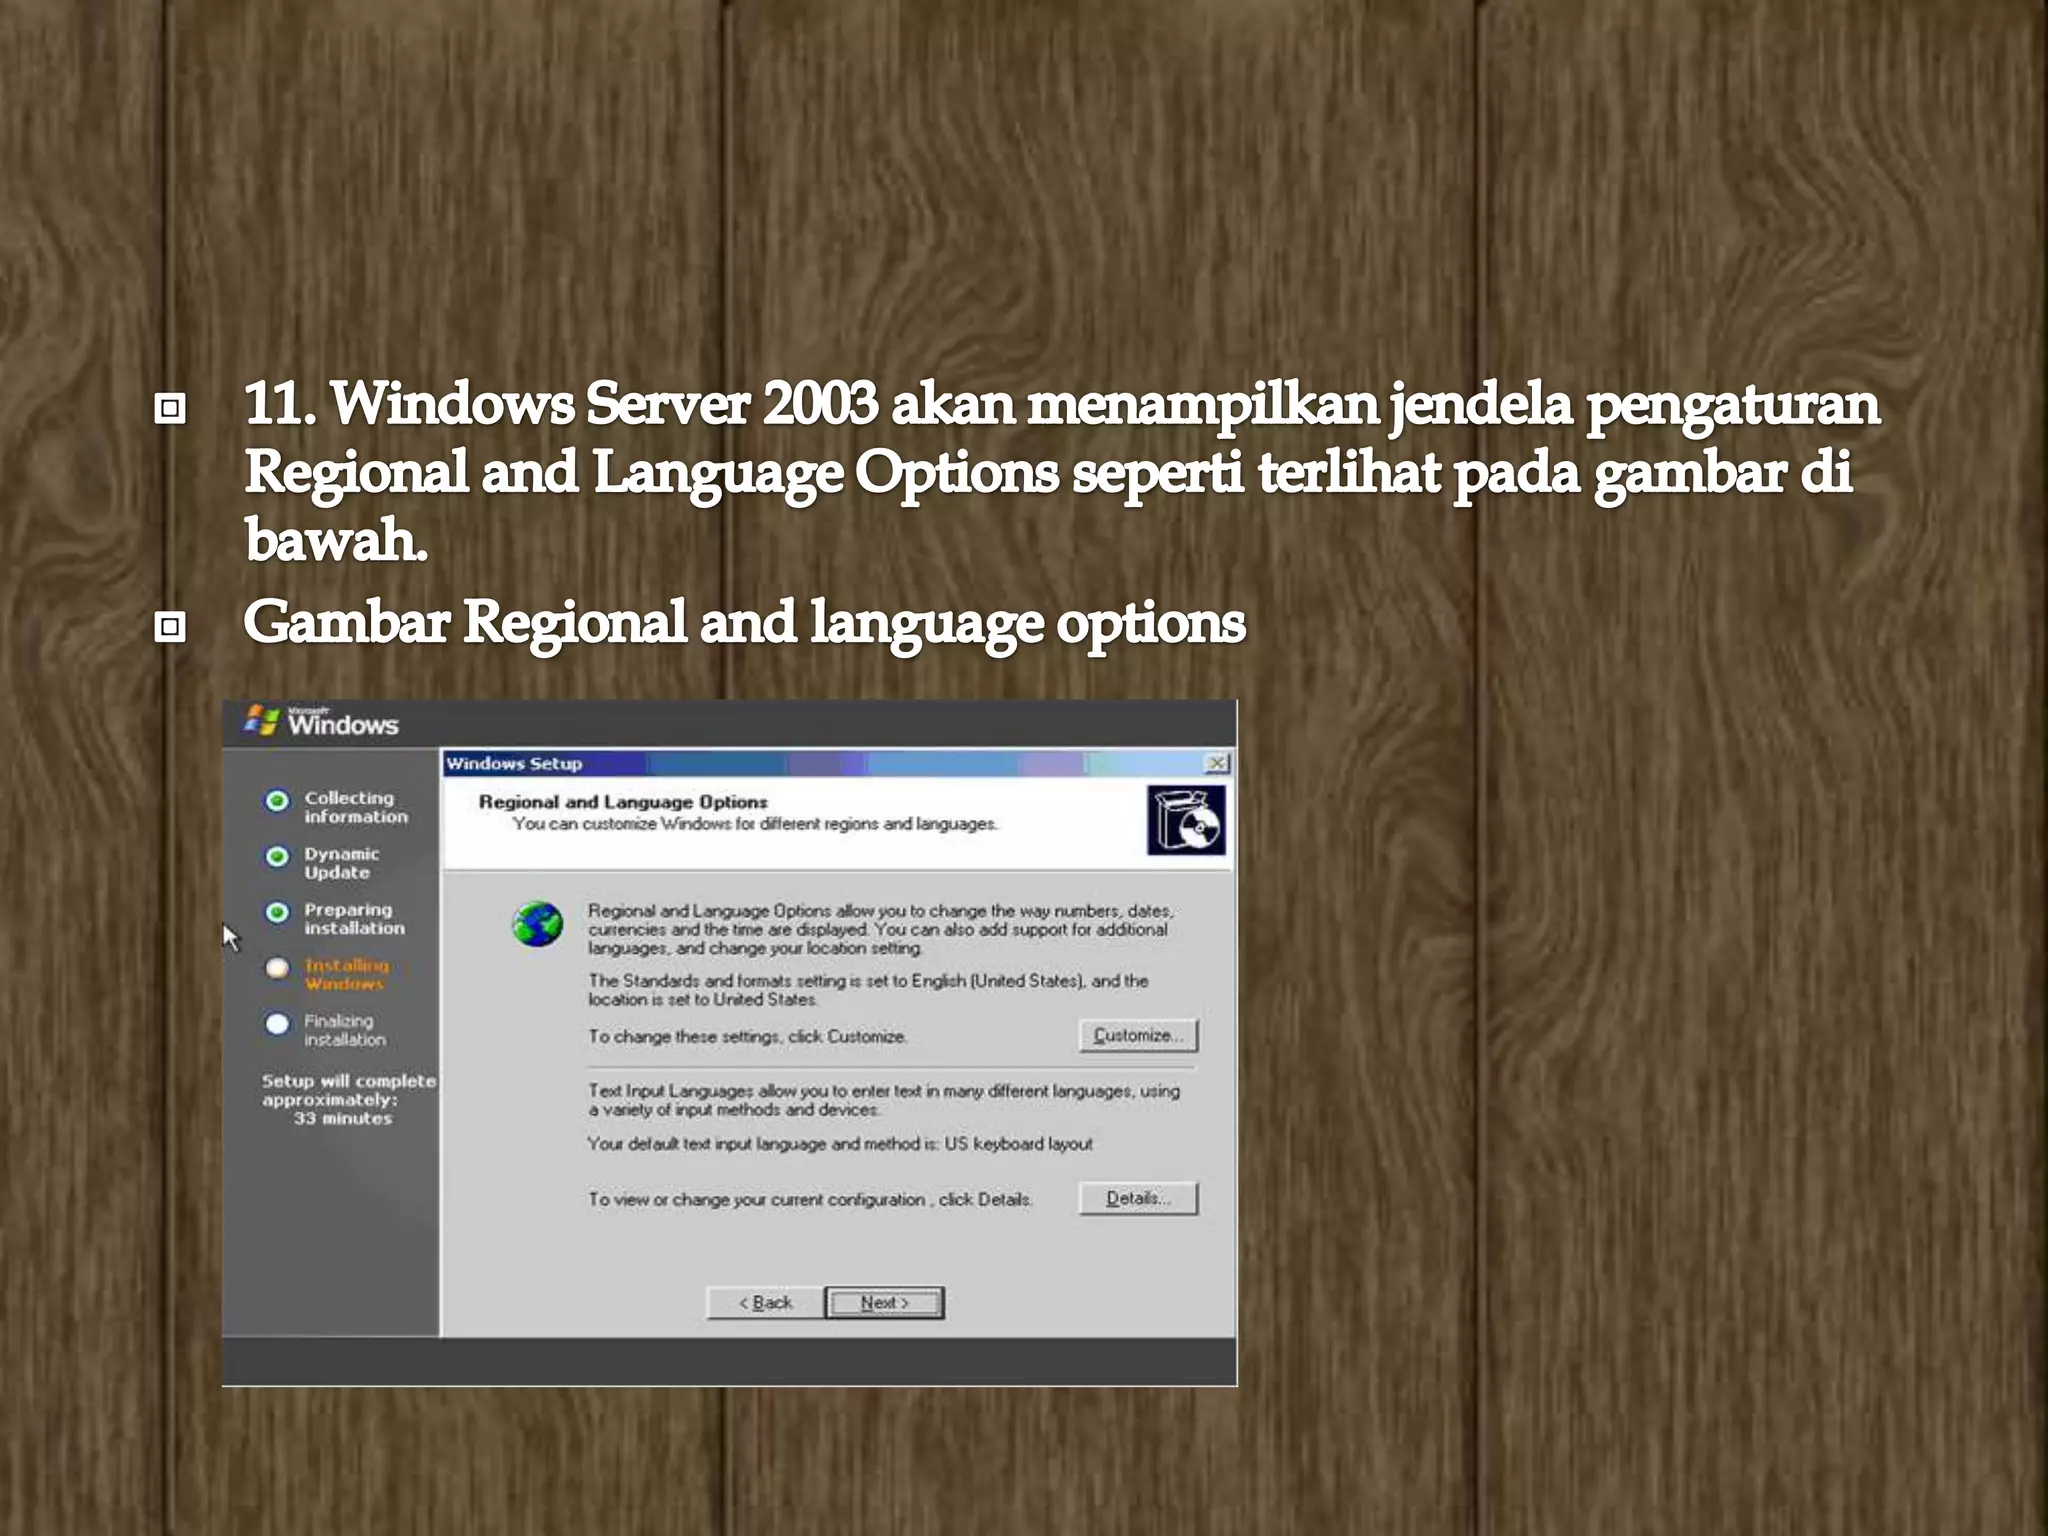2048x1536 pixels.
Task: Close the Windows Setup dialog
Action: tap(1217, 764)
